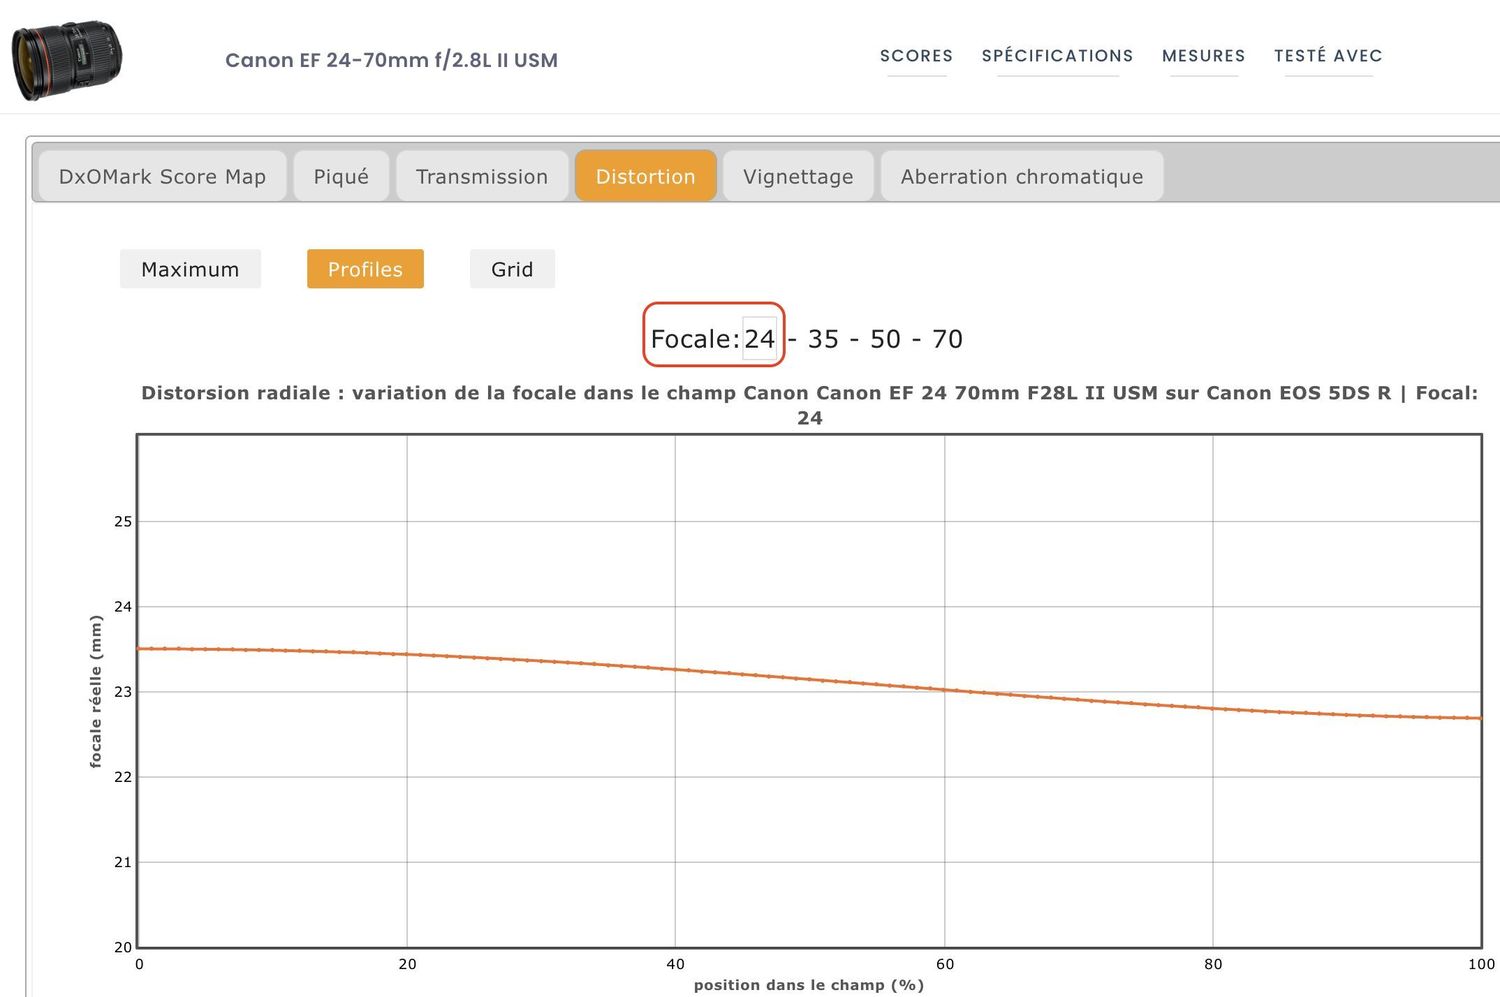Click the x-axis value 60
Viewport: 1500px width, 997px height.
(x=945, y=964)
